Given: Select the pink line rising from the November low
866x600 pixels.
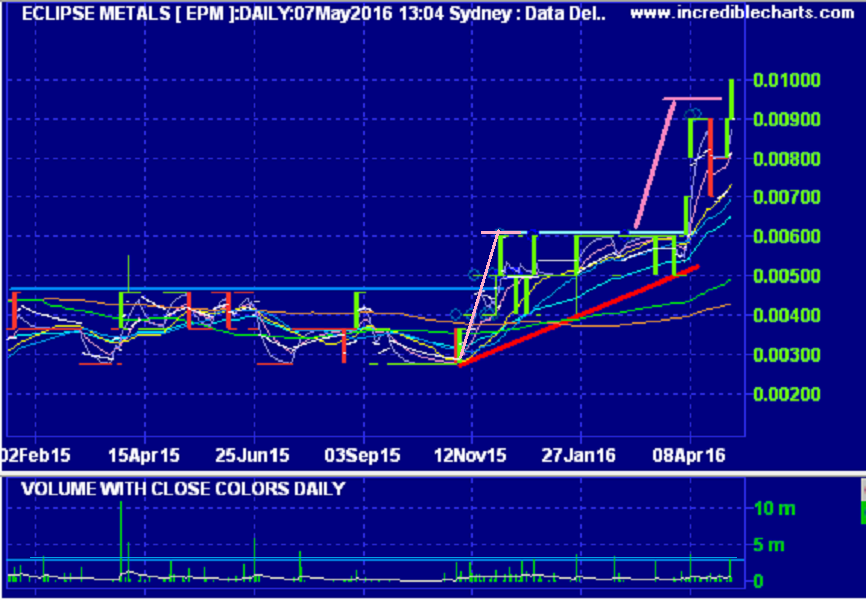Looking at the screenshot, I should [x=478, y=297].
